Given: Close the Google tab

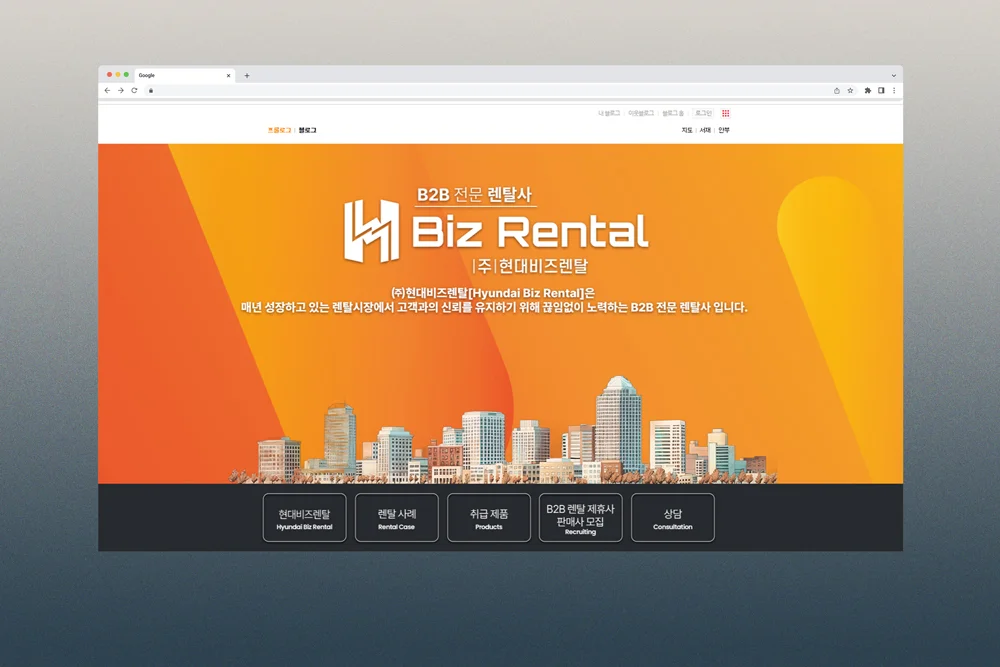Looking at the screenshot, I should (x=228, y=75).
